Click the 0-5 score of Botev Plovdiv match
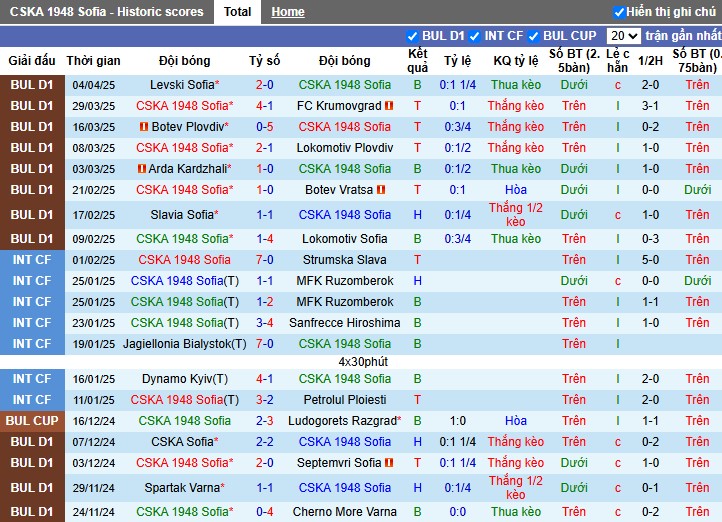This screenshot has width=722, height=522. (265, 127)
